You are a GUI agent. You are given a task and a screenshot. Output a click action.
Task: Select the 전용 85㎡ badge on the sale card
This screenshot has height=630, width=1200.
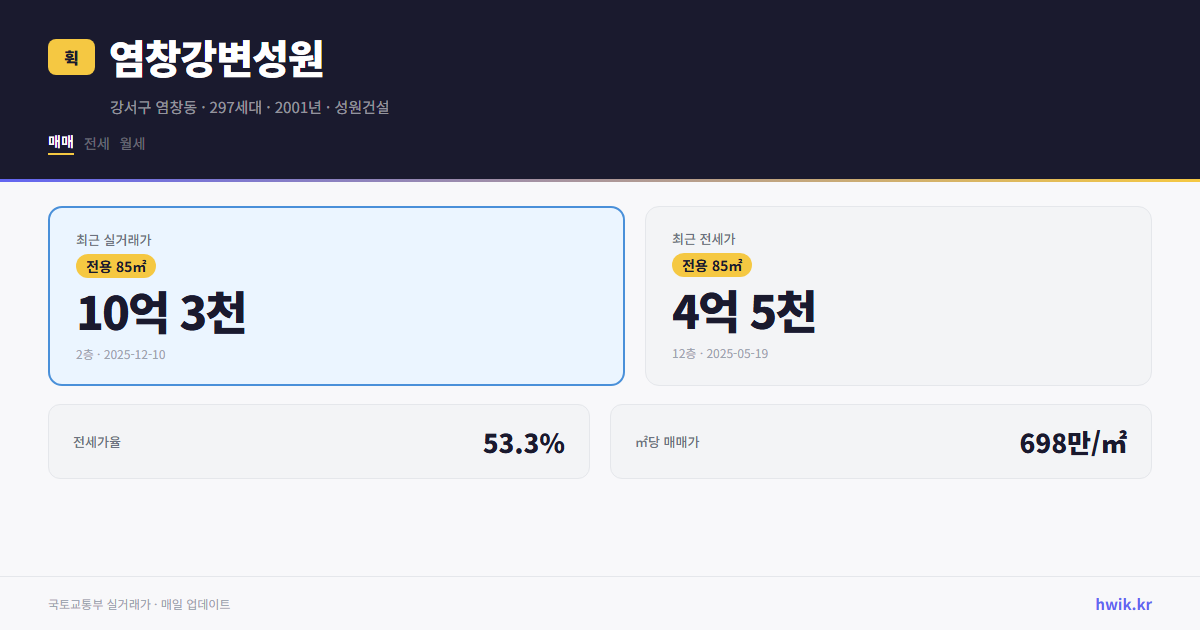point(116,266)
